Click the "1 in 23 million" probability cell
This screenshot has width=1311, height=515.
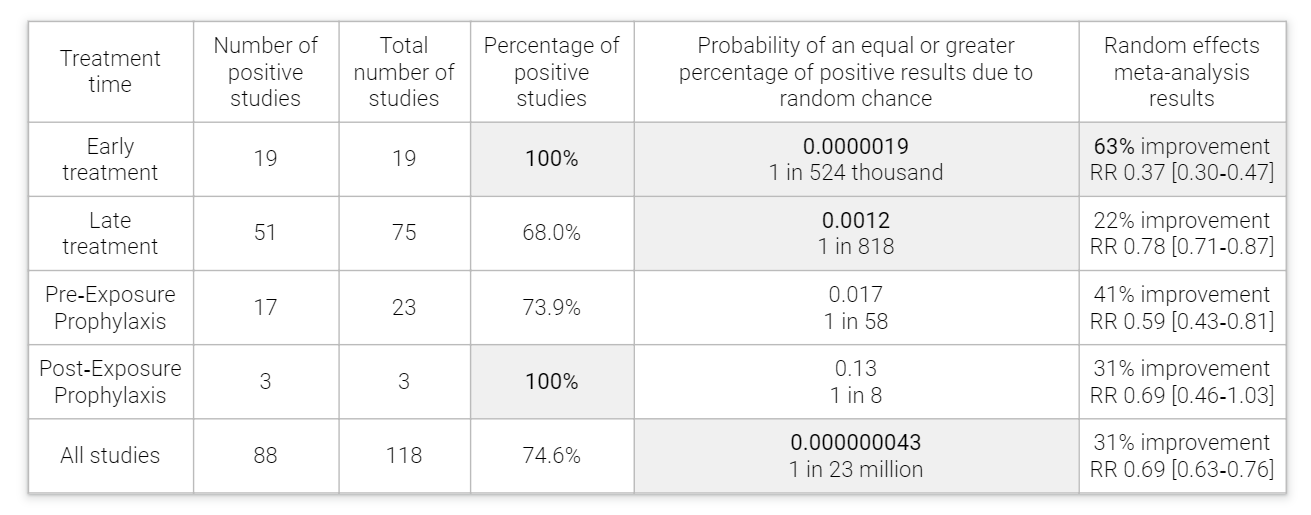click(855, 469)
